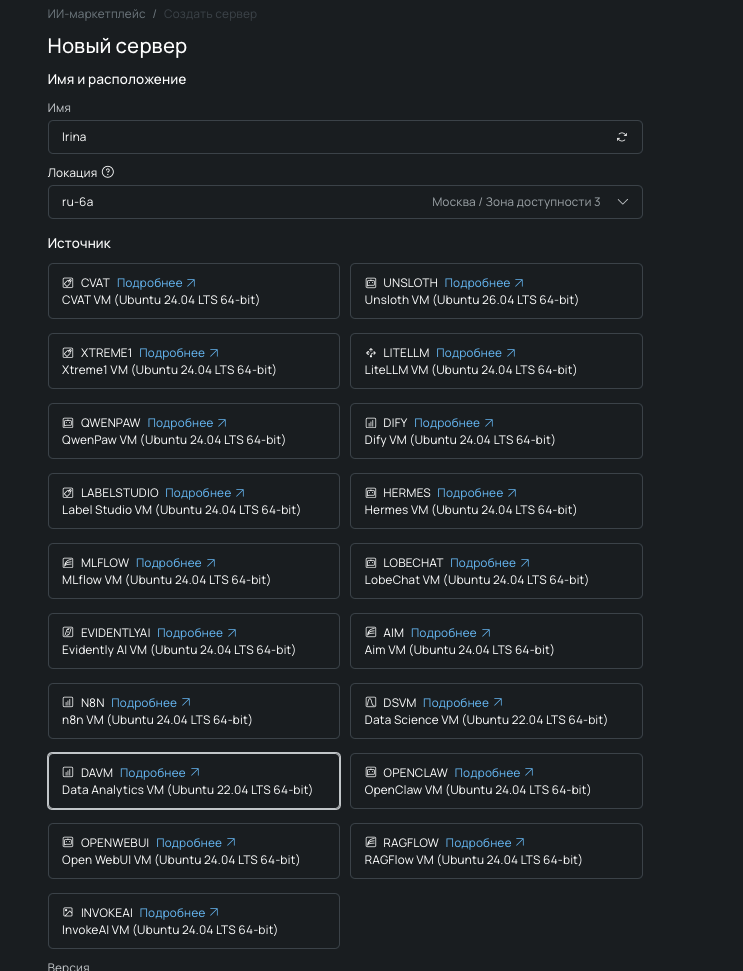Screen dimensions: 743x971
Task: Go to ИИ-маркетплейс breadcrumb
Action: [97, 14]
